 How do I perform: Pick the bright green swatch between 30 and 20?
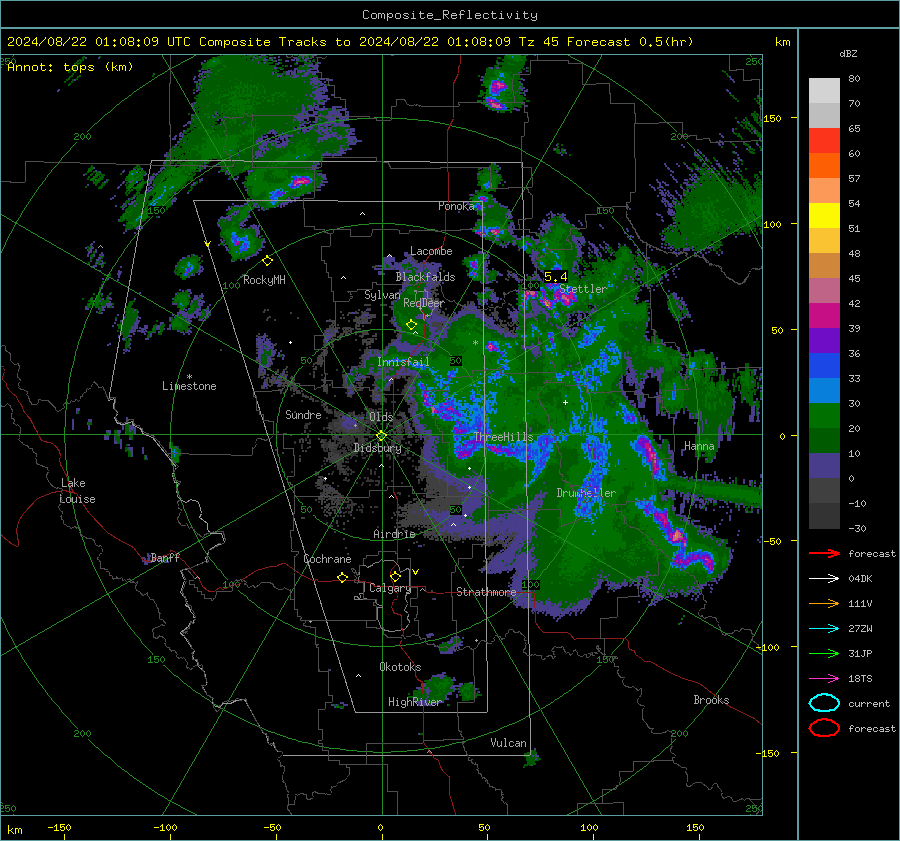pos(824,416)
